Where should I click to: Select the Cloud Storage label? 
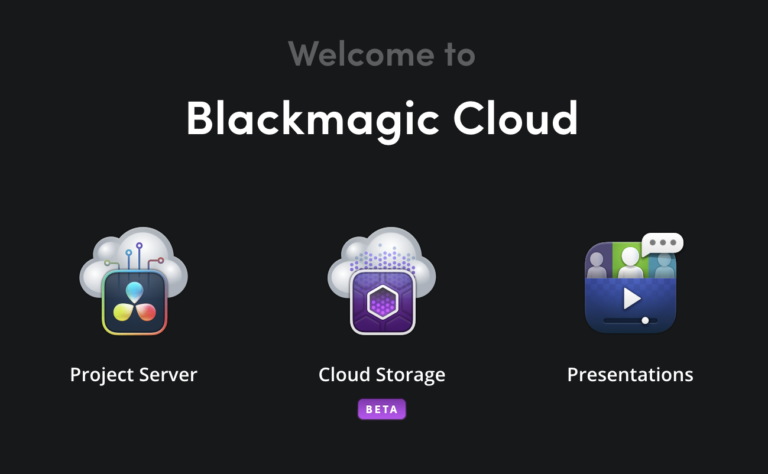[382, 375]
